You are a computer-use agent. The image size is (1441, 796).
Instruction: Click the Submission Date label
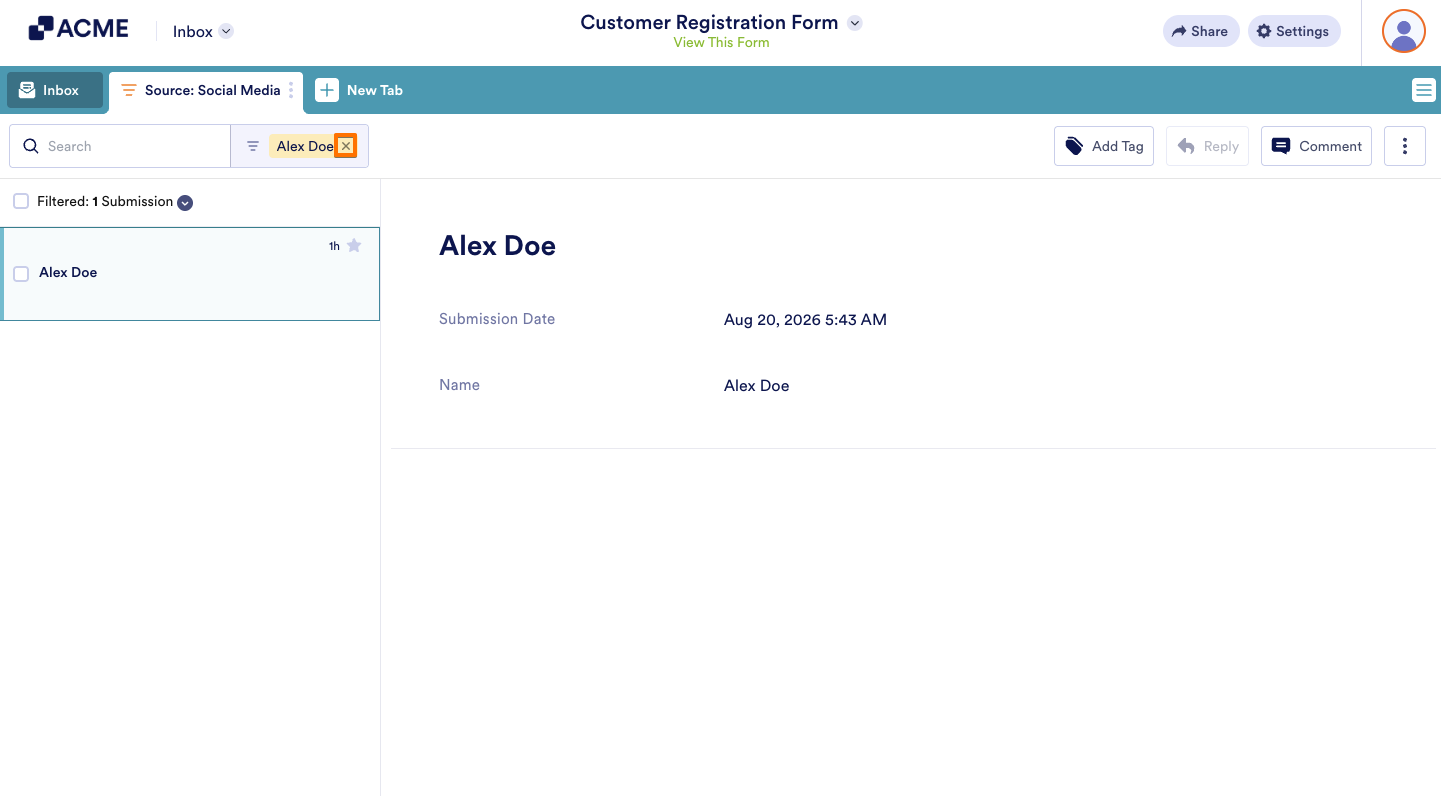tap(497, 319)
